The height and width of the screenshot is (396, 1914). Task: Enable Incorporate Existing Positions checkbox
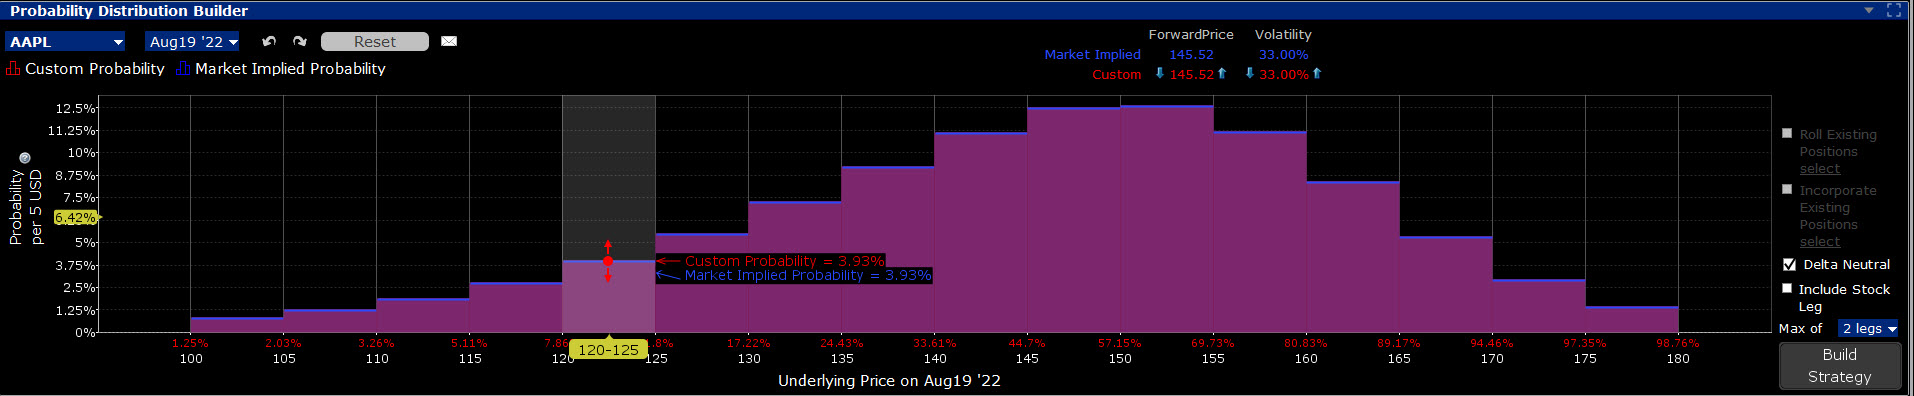point(1787,189)
